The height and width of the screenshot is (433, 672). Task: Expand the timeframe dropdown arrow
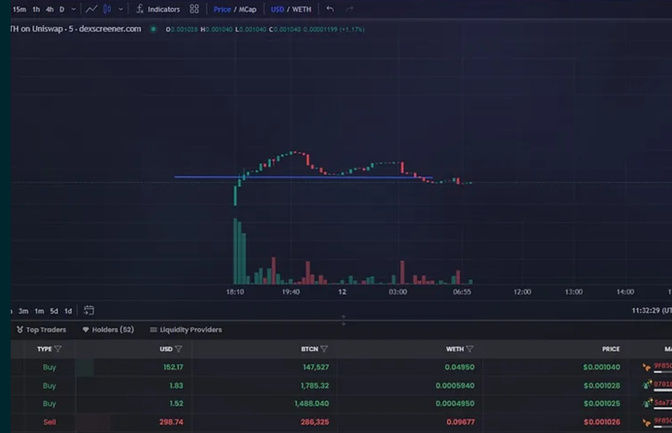tap(74, 9)
